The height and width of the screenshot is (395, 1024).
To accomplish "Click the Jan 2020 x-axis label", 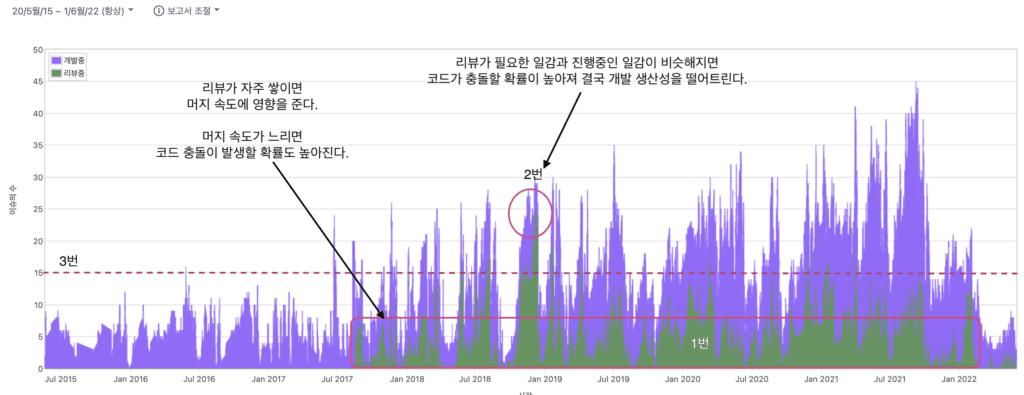I will 682,378.
